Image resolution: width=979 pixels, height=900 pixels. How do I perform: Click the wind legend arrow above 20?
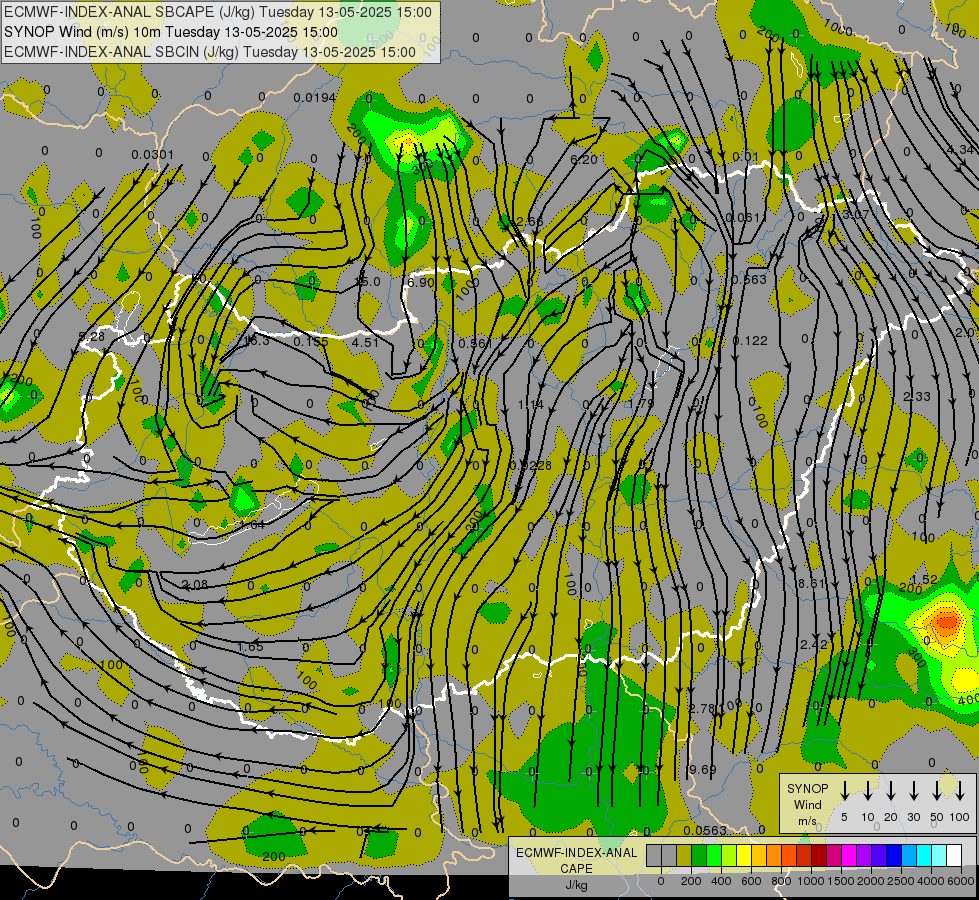pos(891,791)
